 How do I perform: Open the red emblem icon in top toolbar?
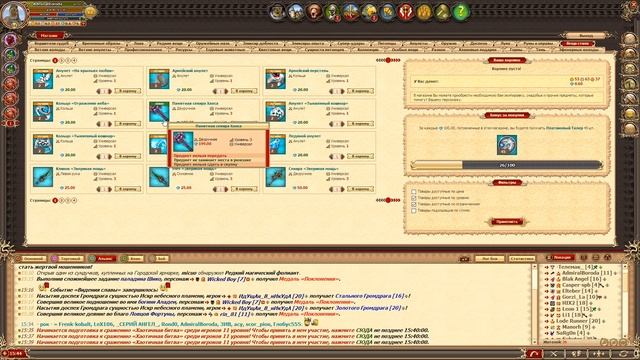click(x=406, y=12)
